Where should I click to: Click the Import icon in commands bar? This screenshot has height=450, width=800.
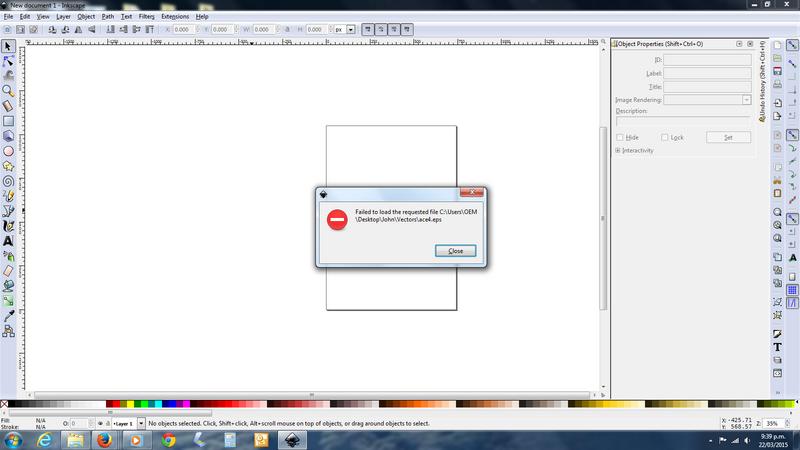click(x=777, y=103)
